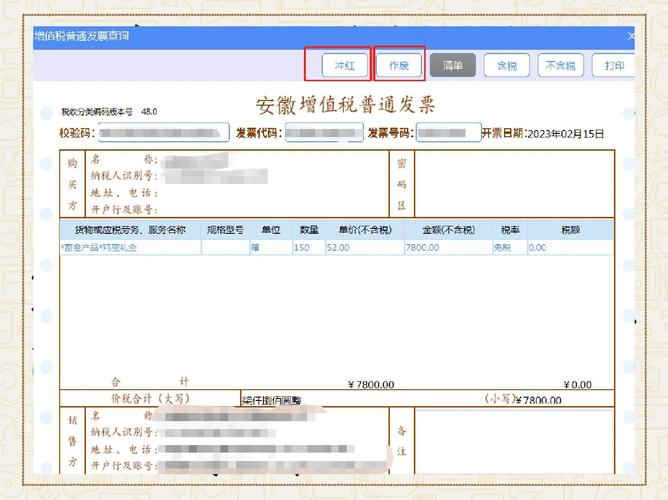Select the quantity cell 150
The width and height of the screenshot is (668, 500).
pyautogui.click(x=309, y=247)
